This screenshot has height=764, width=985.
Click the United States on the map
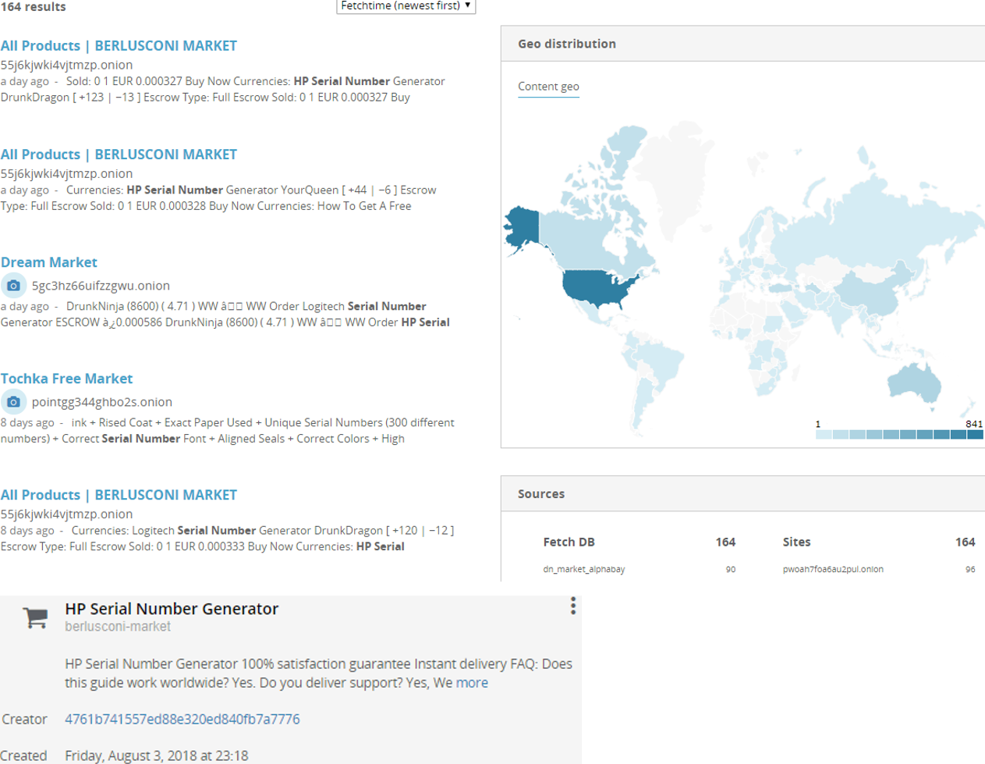(x=597, y=288)
